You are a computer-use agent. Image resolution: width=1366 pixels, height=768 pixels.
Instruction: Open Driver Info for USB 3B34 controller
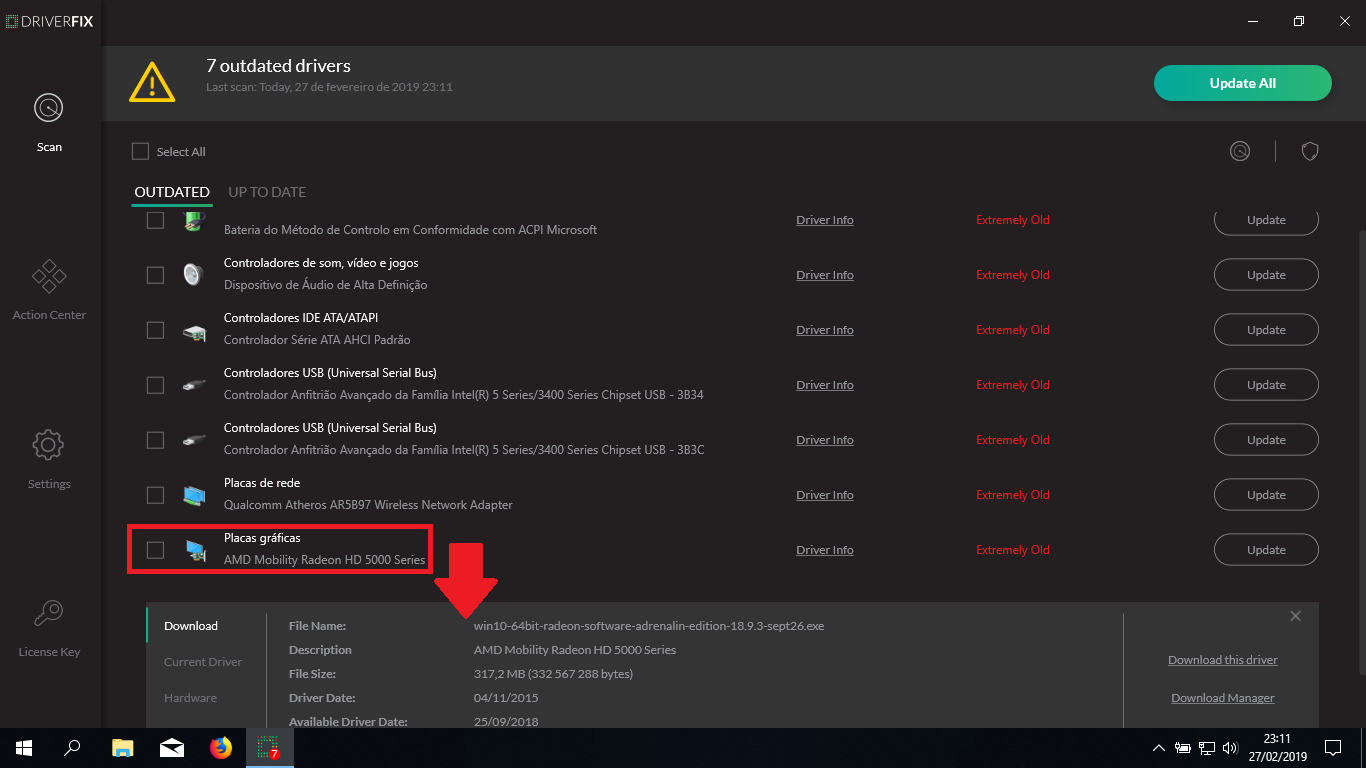click(825, 385)
